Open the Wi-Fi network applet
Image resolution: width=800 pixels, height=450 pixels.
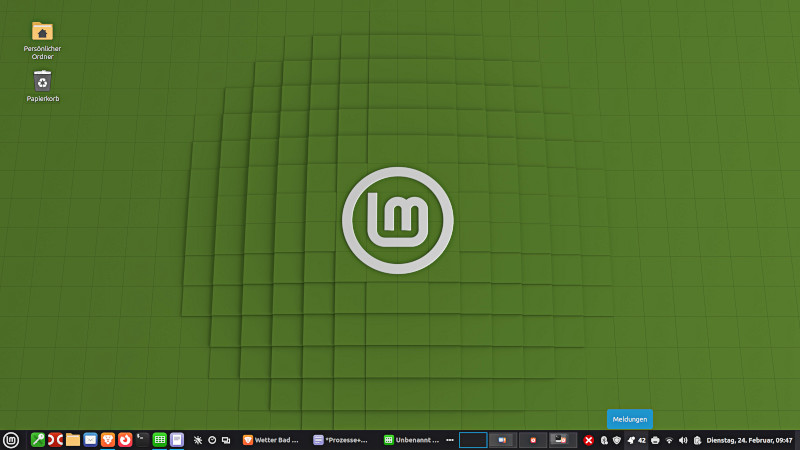[669, 440]
